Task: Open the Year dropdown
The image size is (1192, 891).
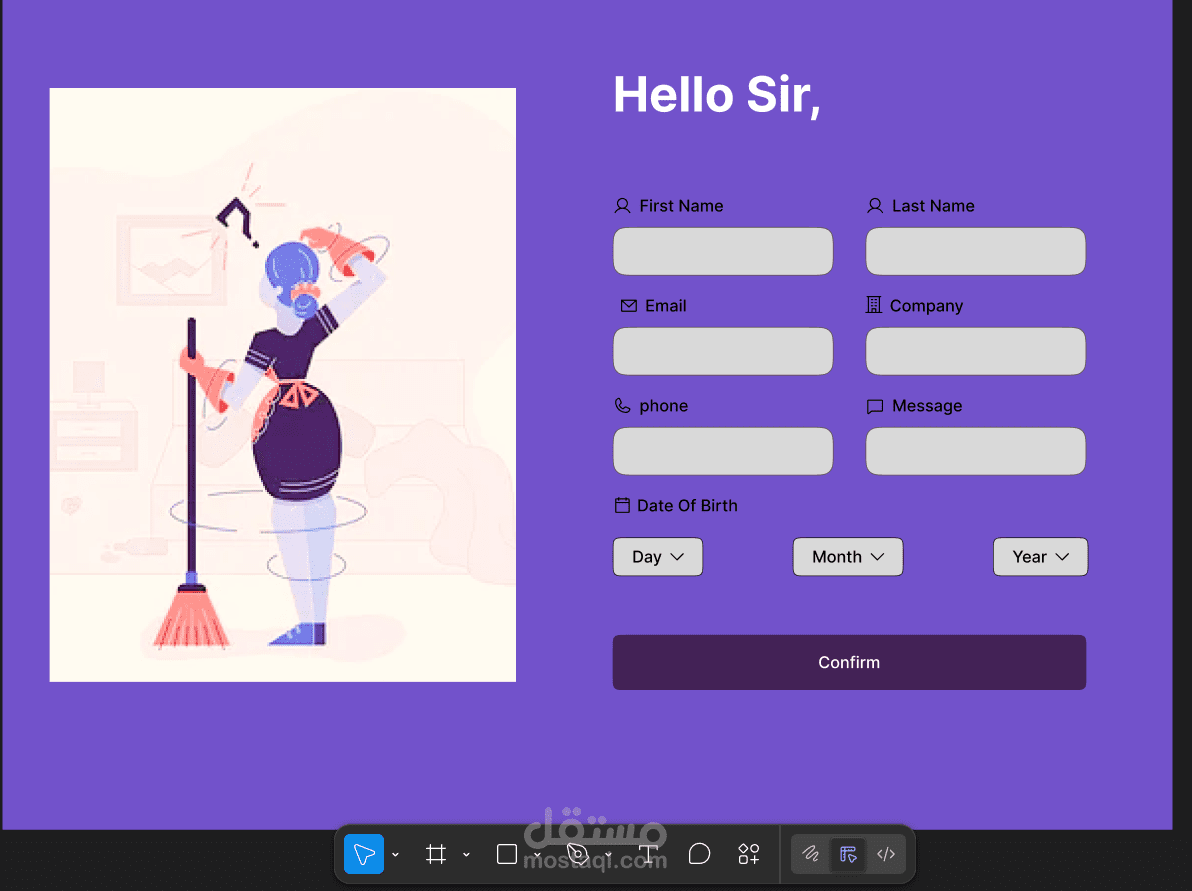Action: coord(1040,556)
